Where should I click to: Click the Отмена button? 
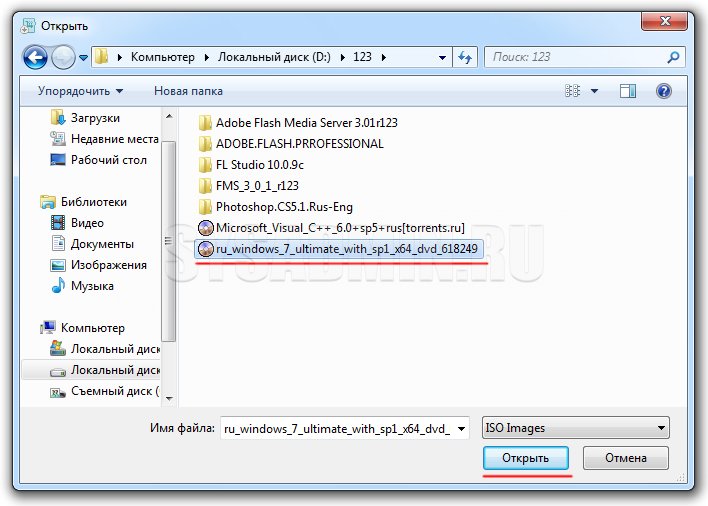626,458
